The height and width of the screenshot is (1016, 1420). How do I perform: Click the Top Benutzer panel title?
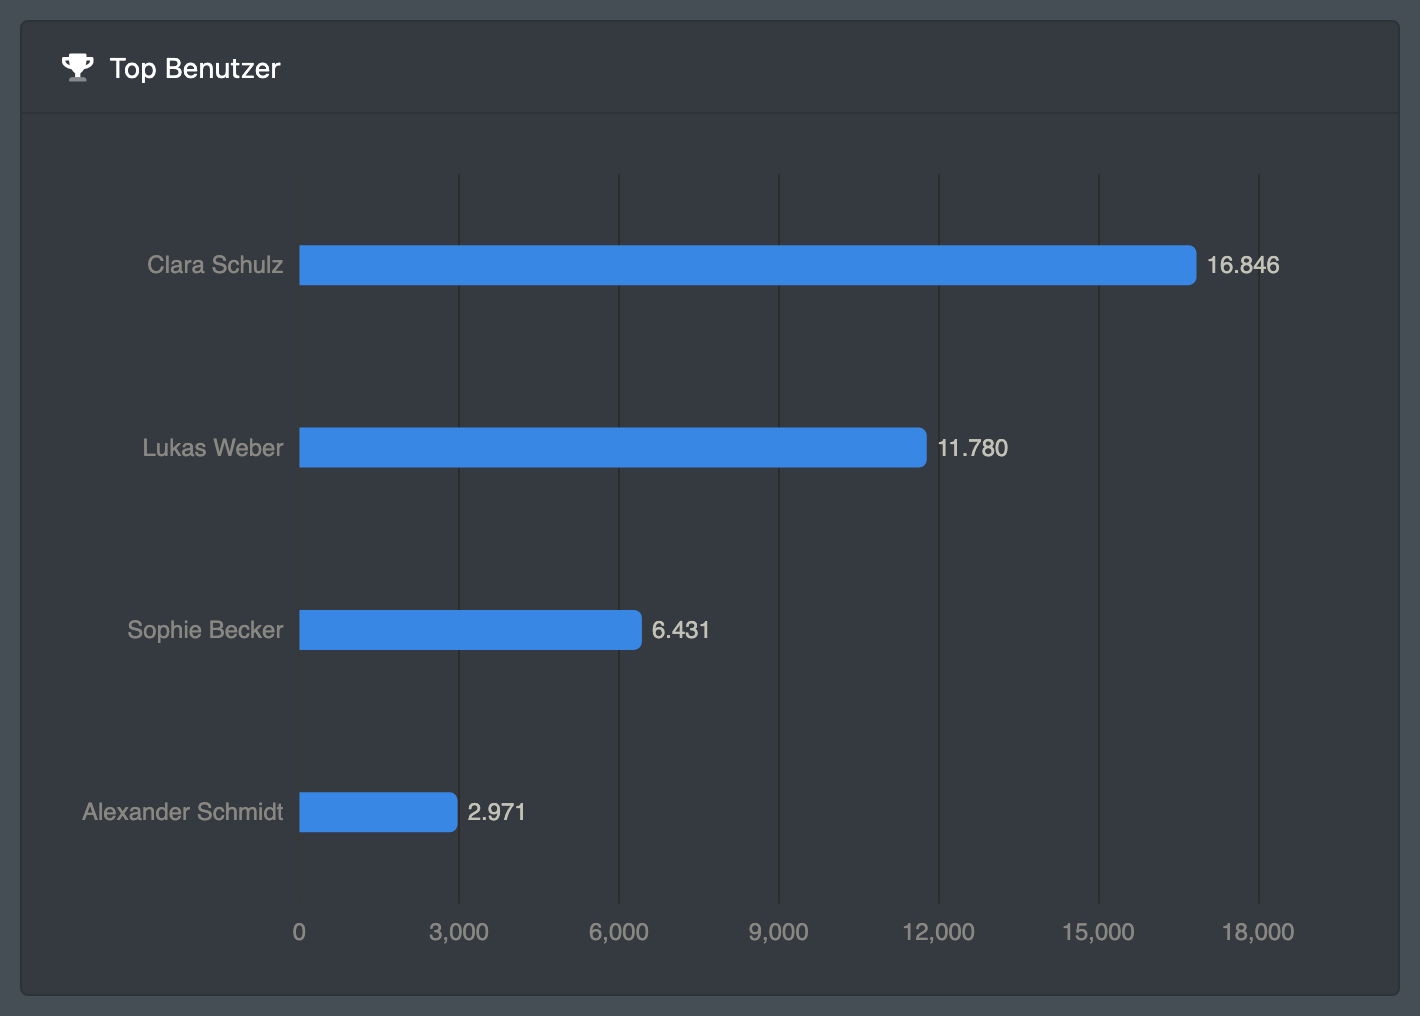[x=195, y=68]
